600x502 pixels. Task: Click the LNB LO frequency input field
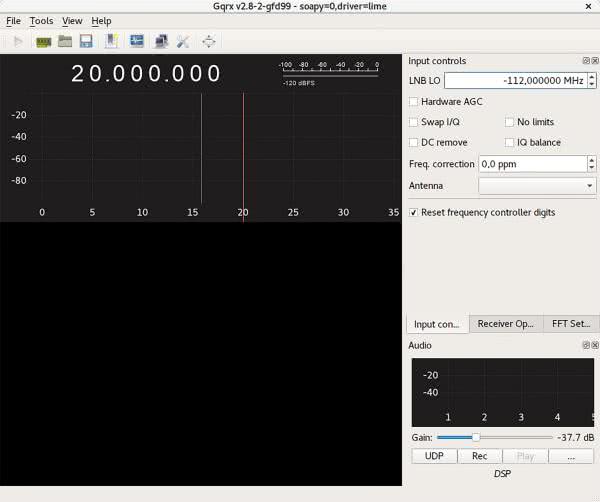point(515,81)
